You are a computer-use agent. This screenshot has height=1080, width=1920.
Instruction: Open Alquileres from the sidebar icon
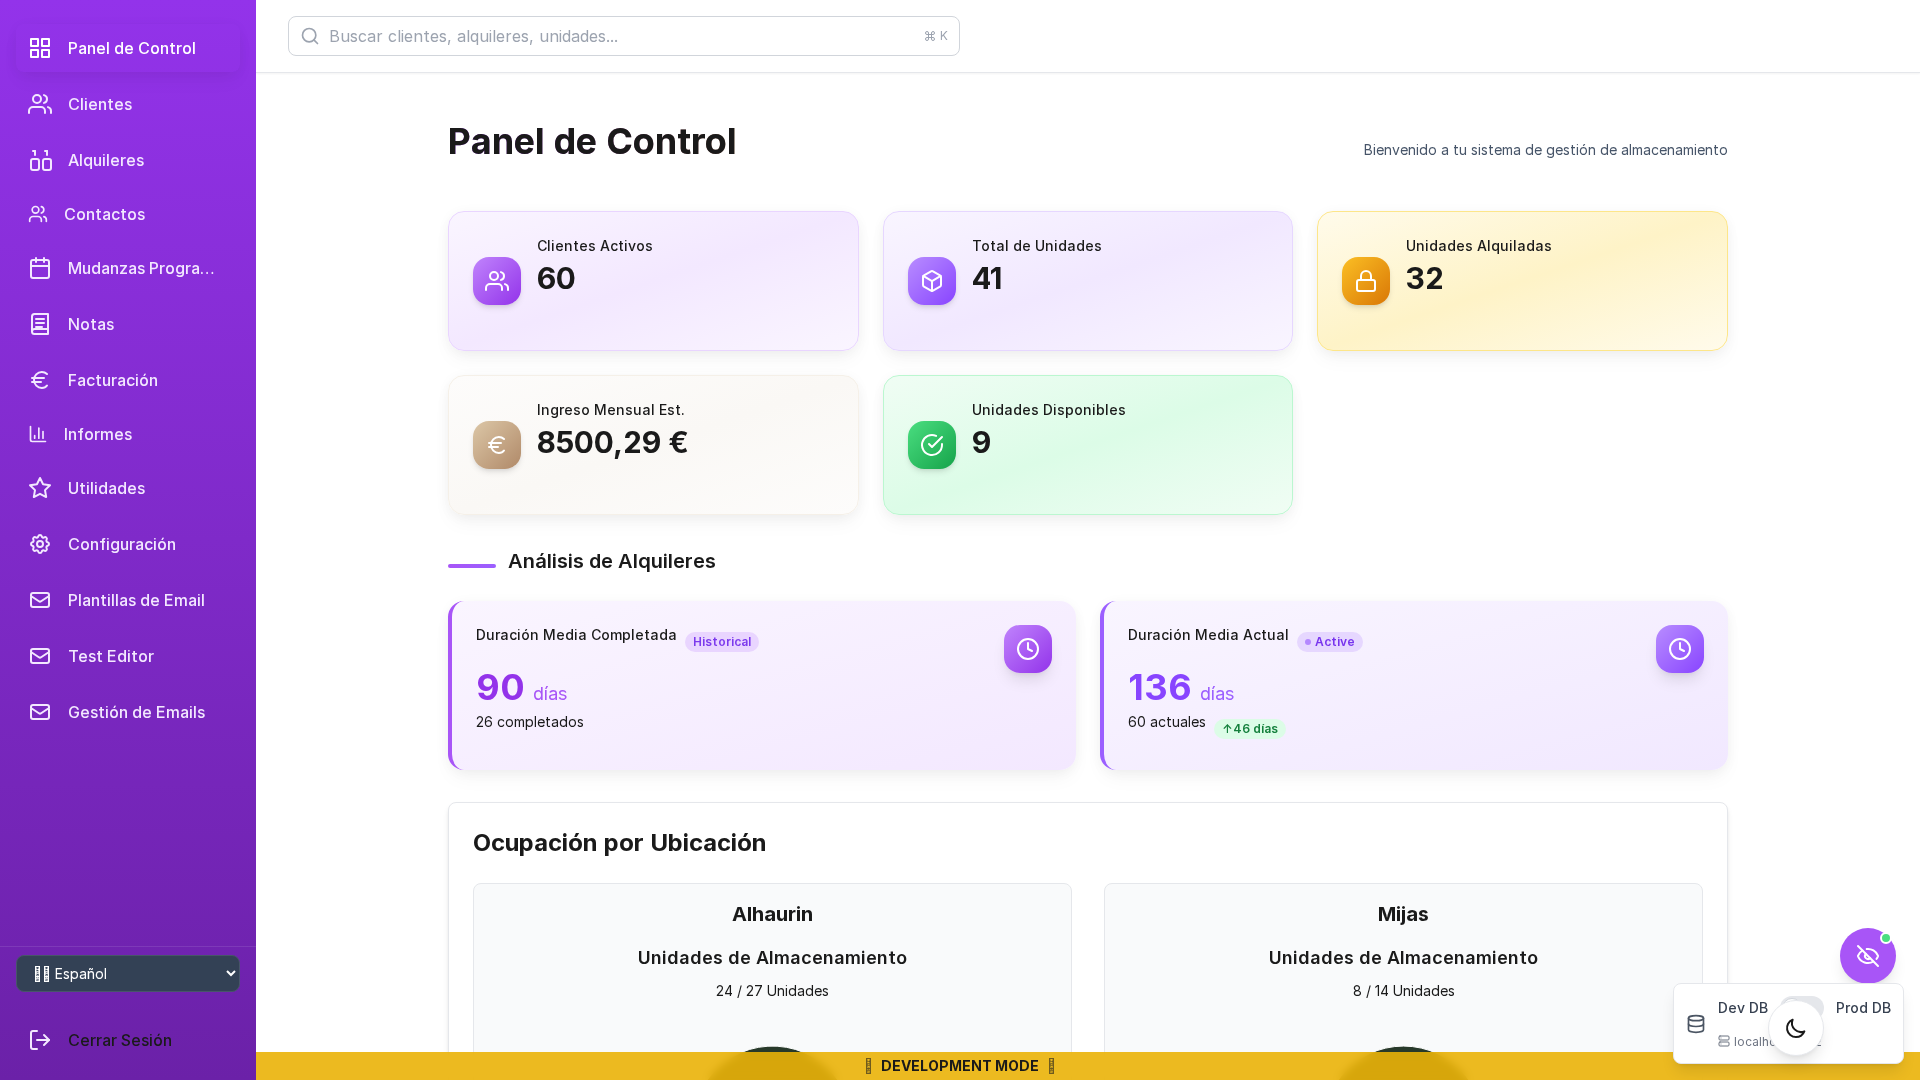[x=40, y=160]
